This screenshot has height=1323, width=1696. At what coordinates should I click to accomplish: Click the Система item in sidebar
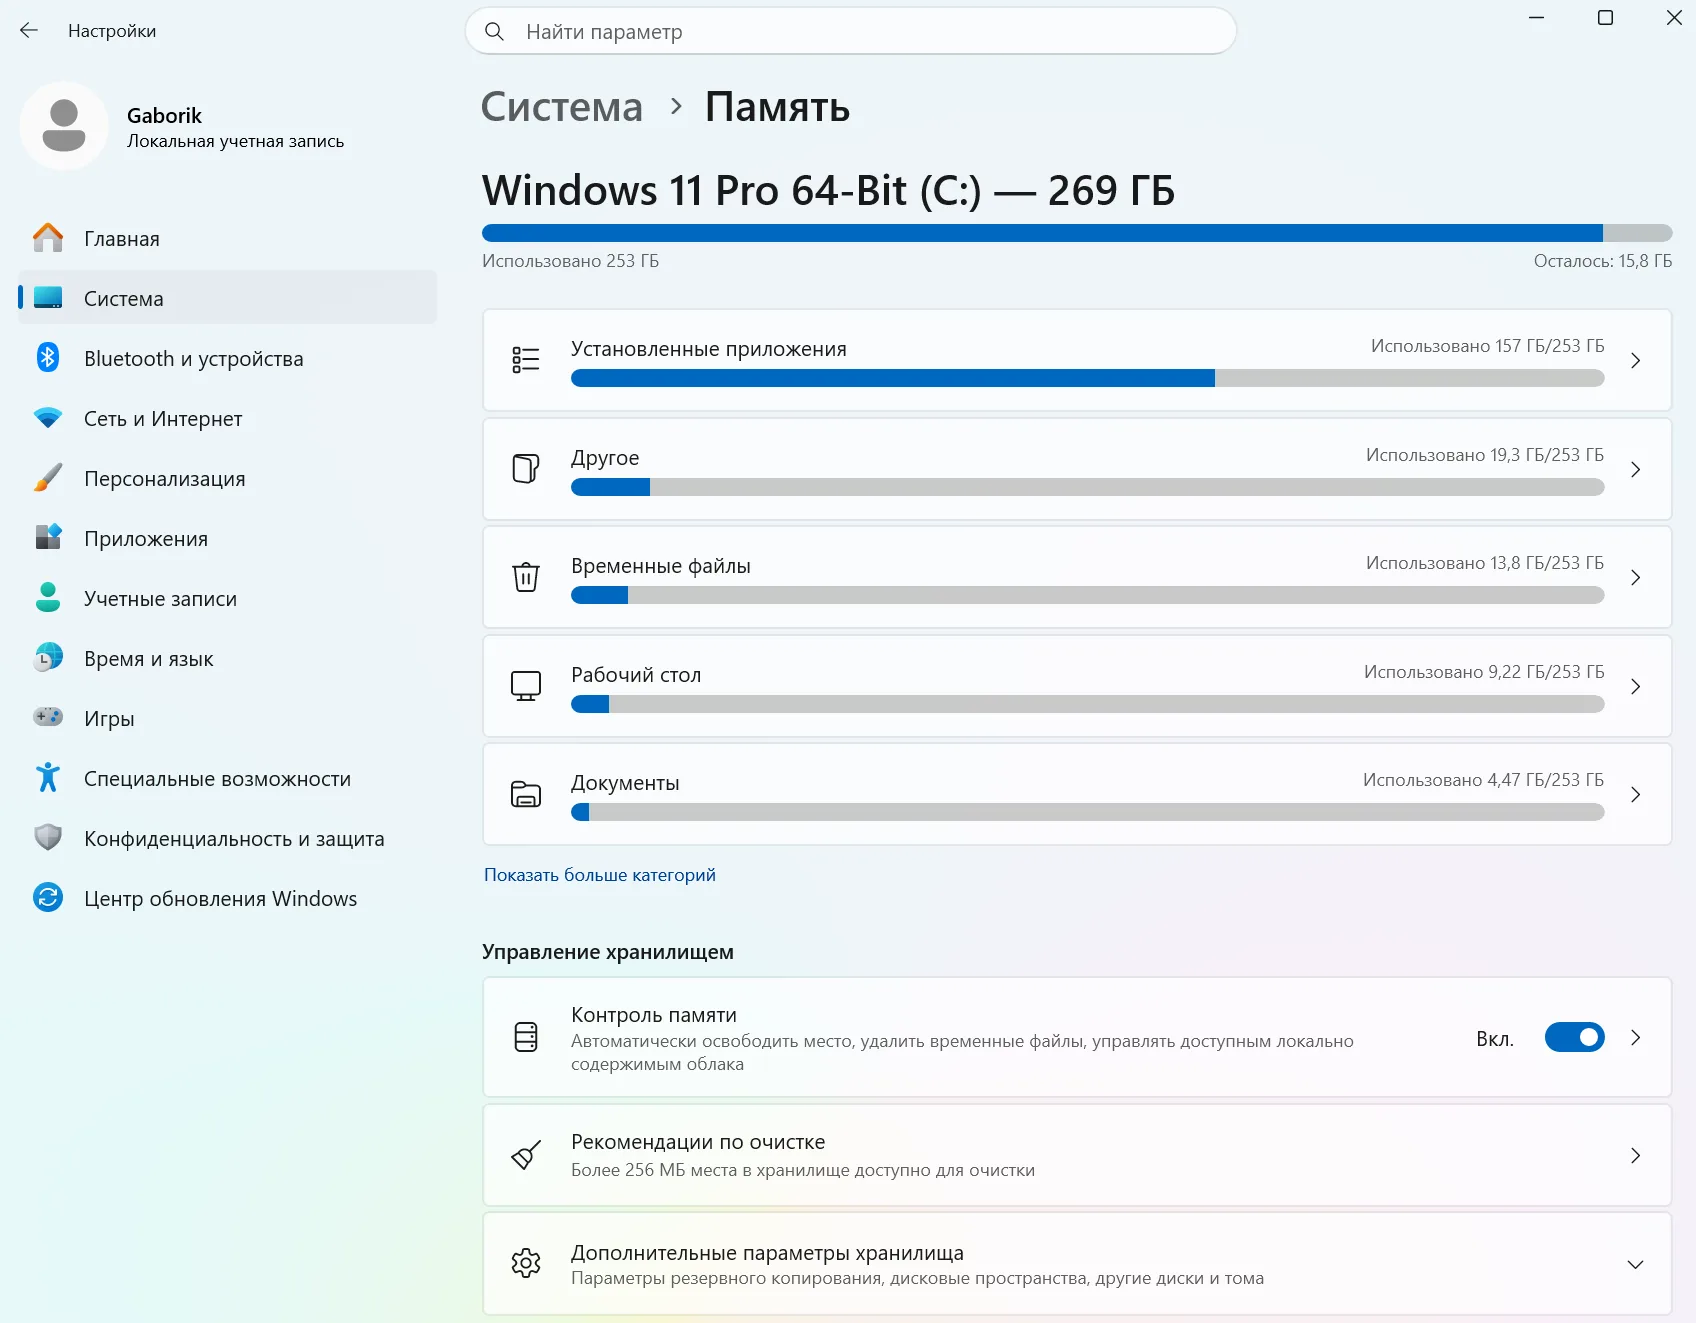point(228,298)
